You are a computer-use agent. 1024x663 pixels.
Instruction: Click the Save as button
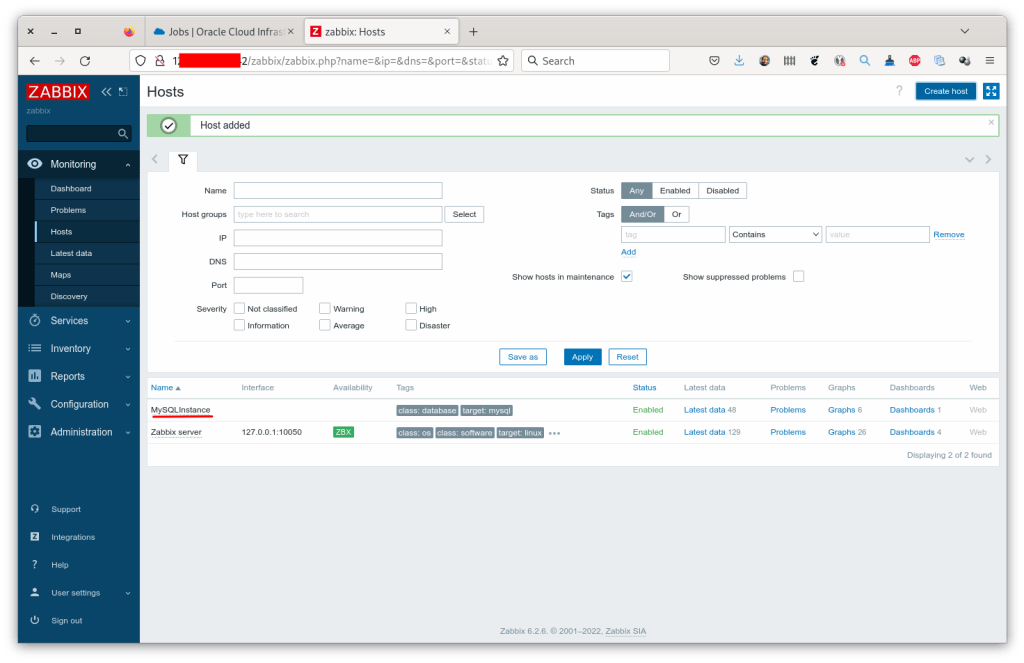(522, 357)
